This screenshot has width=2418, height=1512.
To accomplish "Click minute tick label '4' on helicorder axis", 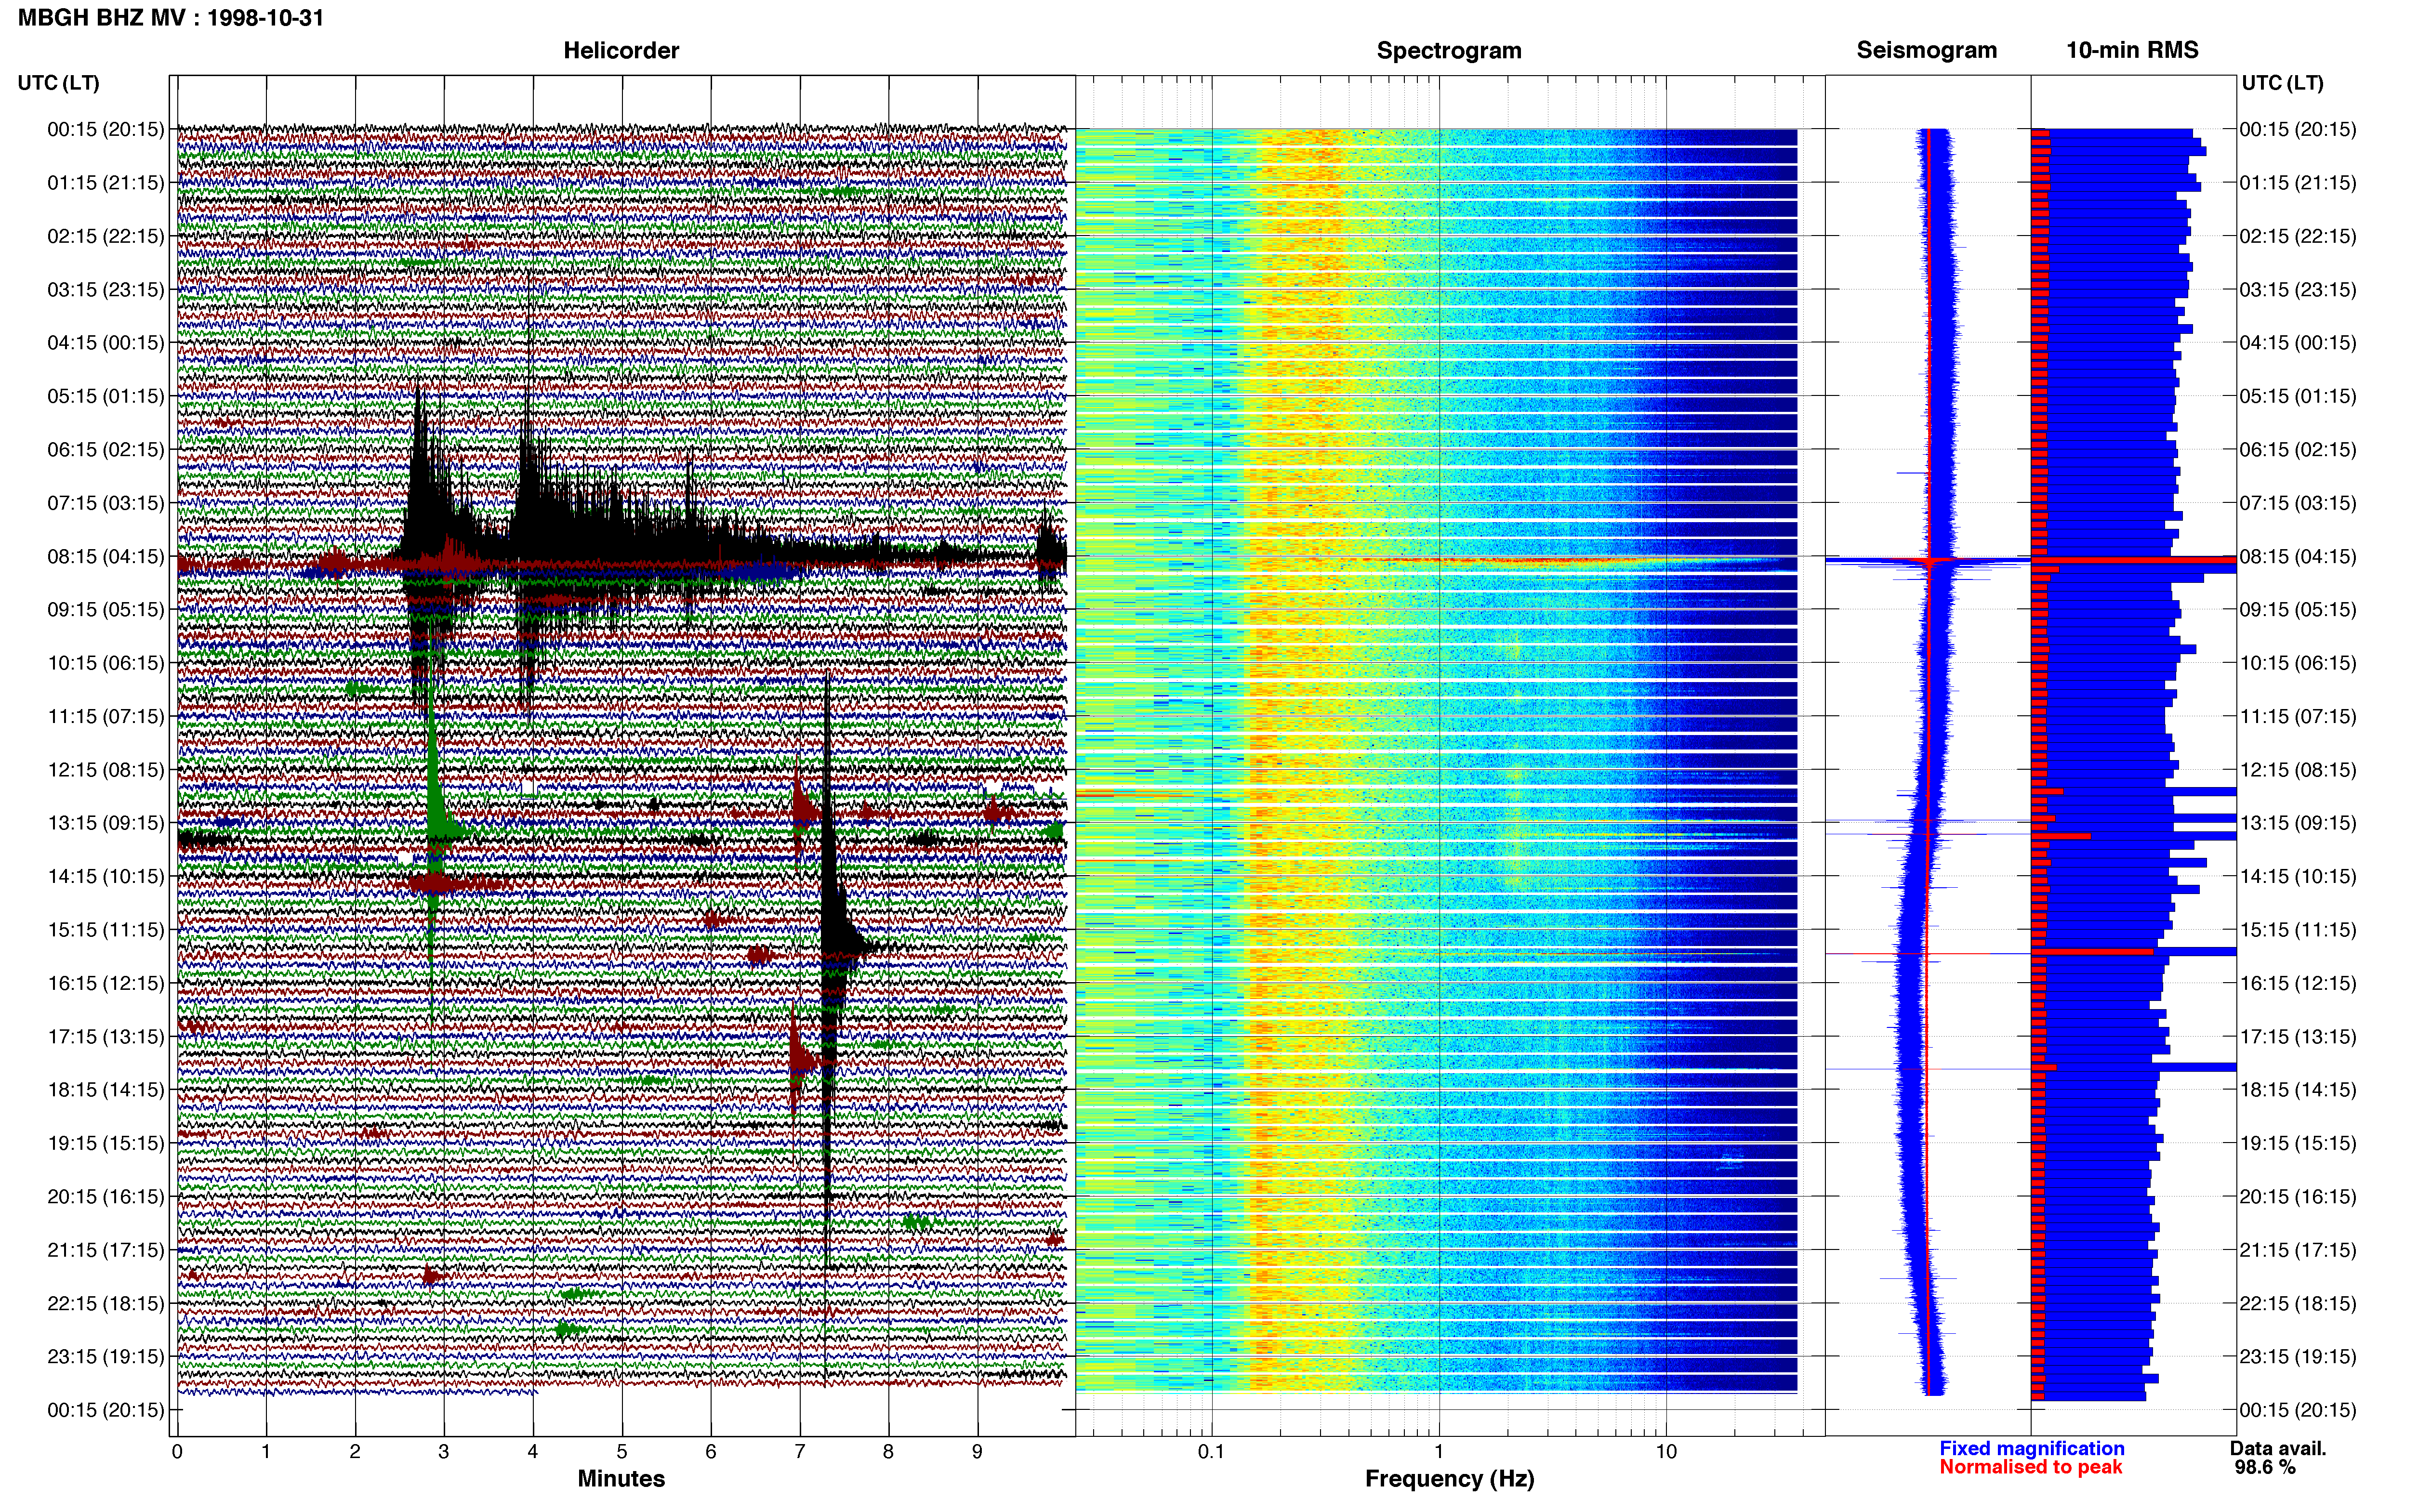I will 533,1452.
